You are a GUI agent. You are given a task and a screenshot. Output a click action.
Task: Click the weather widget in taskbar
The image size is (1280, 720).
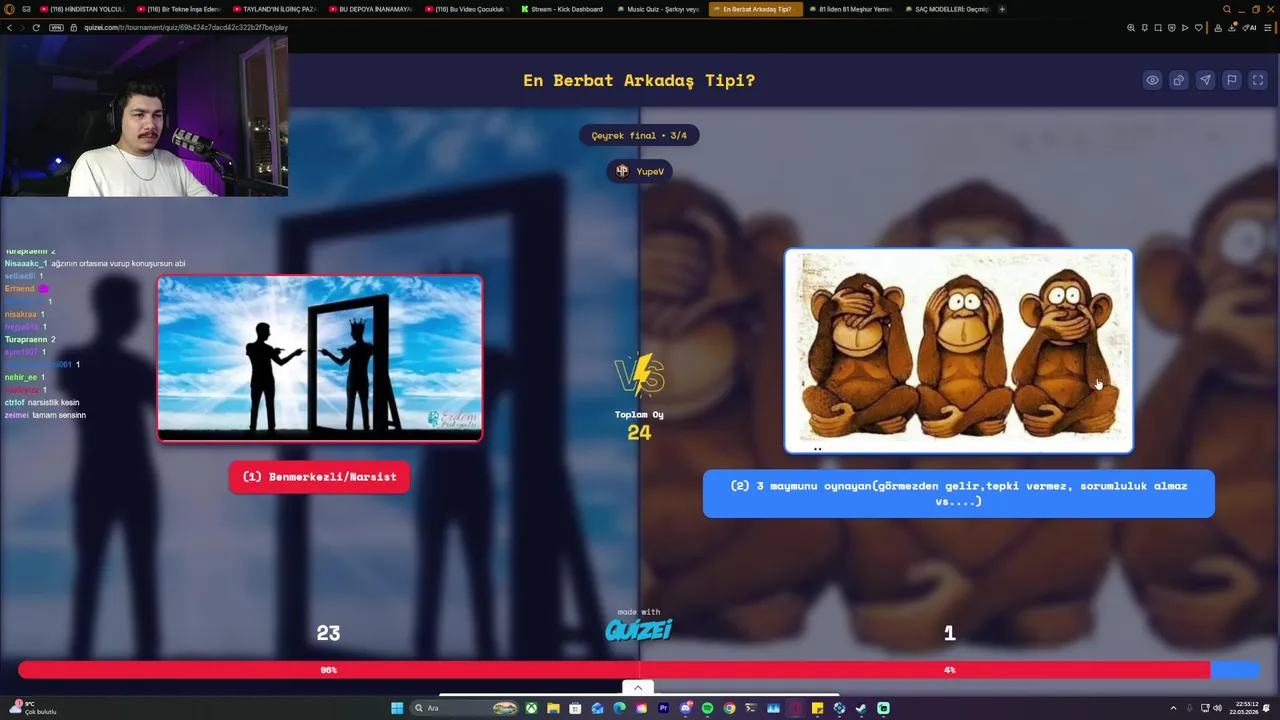[33, 708]
